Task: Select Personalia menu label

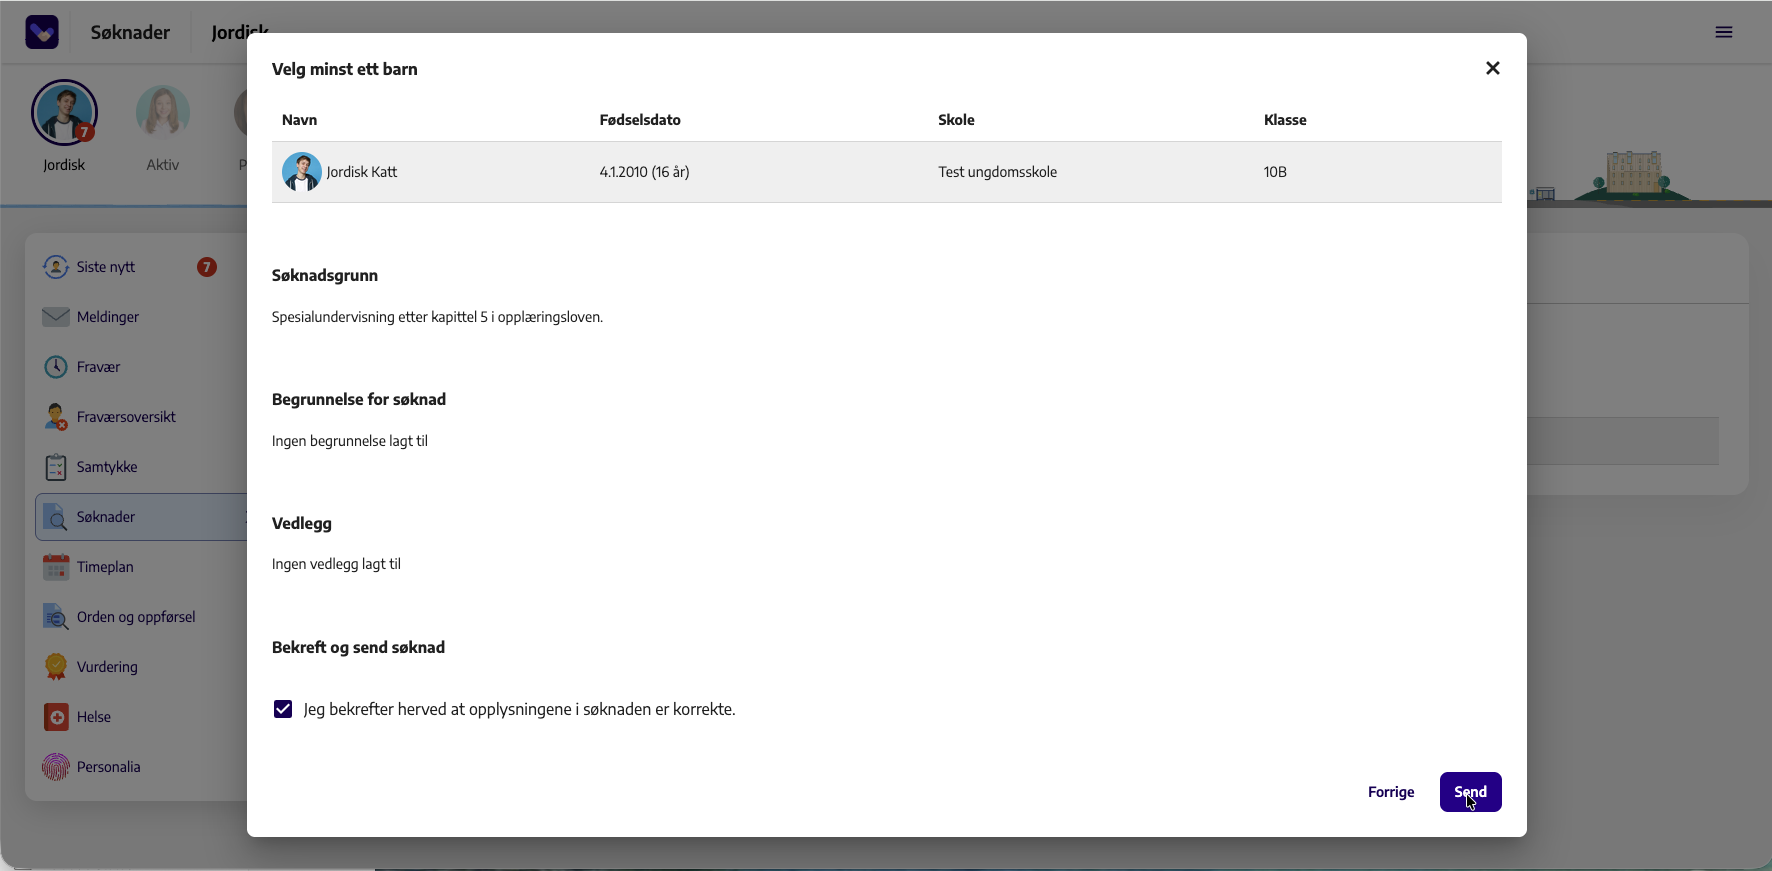Action: (109, 767)
